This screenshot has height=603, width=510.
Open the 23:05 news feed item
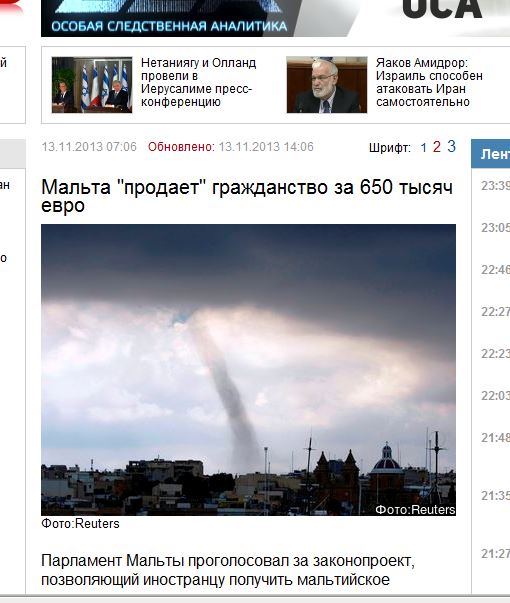point(495,228)
